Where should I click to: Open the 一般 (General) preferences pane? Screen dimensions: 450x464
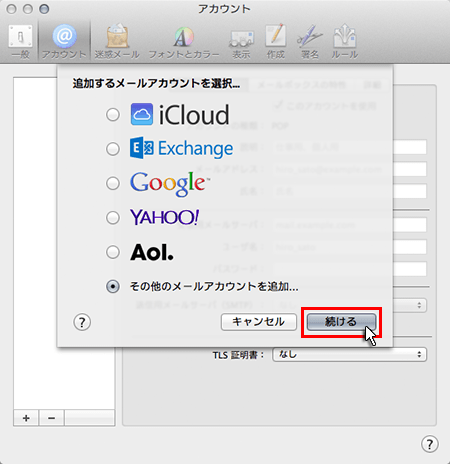point(20,41)
